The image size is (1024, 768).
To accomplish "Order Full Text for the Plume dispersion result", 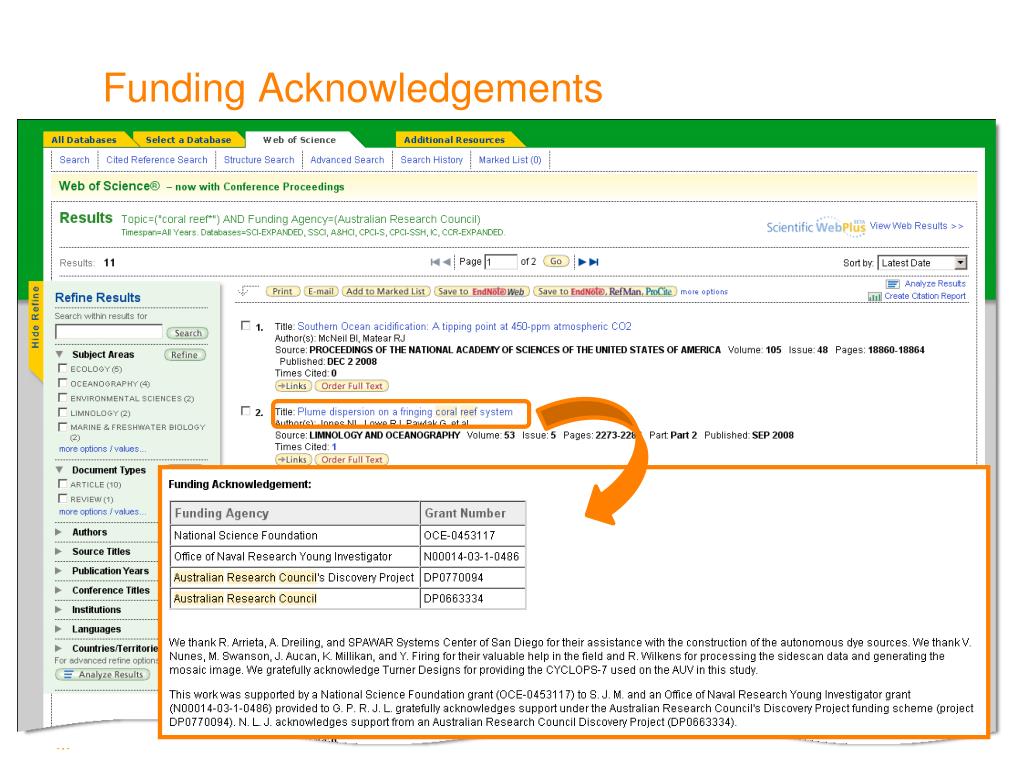I will [351, 460].
